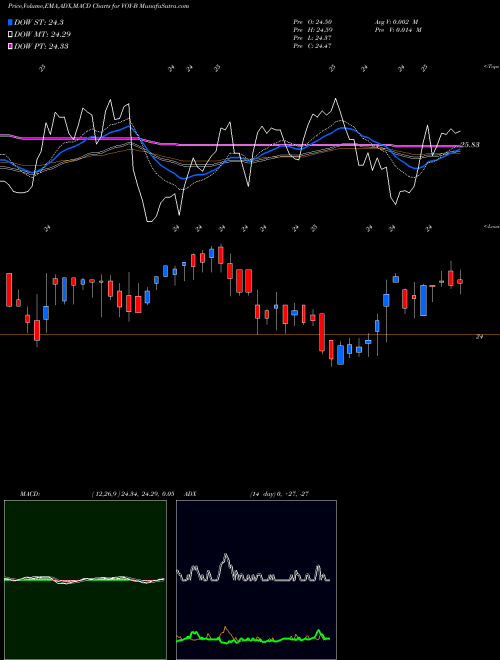
Task: Click the 'ADX' panel heading
Action: pyautogui.click(x=191, y=494)
